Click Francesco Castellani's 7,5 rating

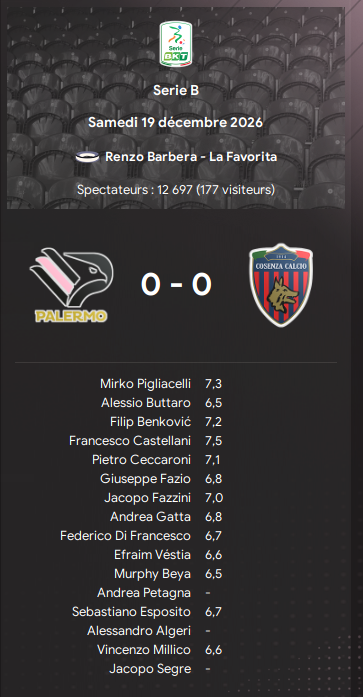click(213, 441)
